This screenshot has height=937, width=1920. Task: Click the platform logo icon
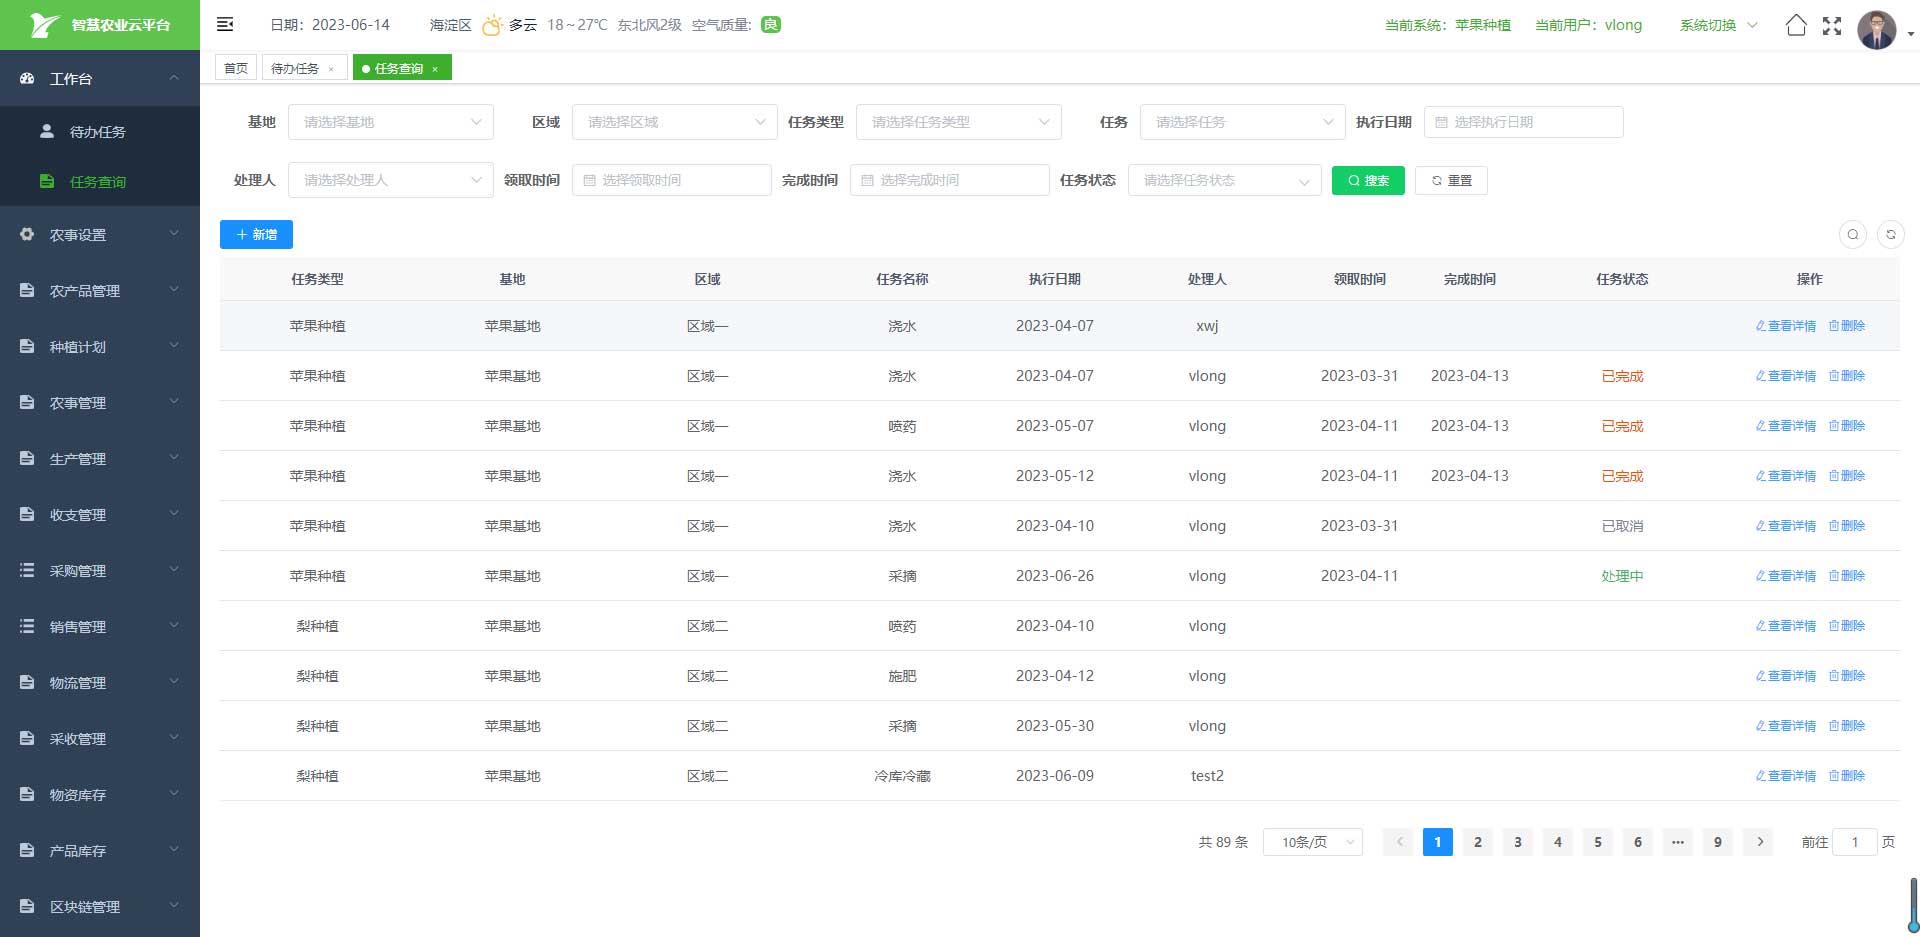click(43, 25)
